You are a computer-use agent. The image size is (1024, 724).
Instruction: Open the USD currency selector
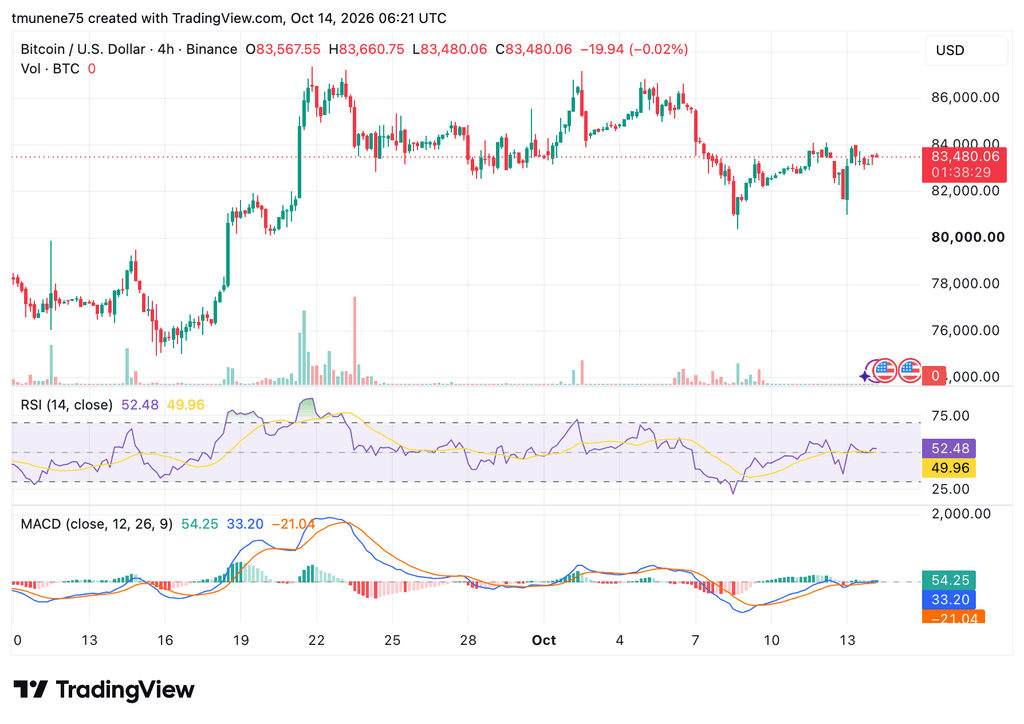pos(966,50)
